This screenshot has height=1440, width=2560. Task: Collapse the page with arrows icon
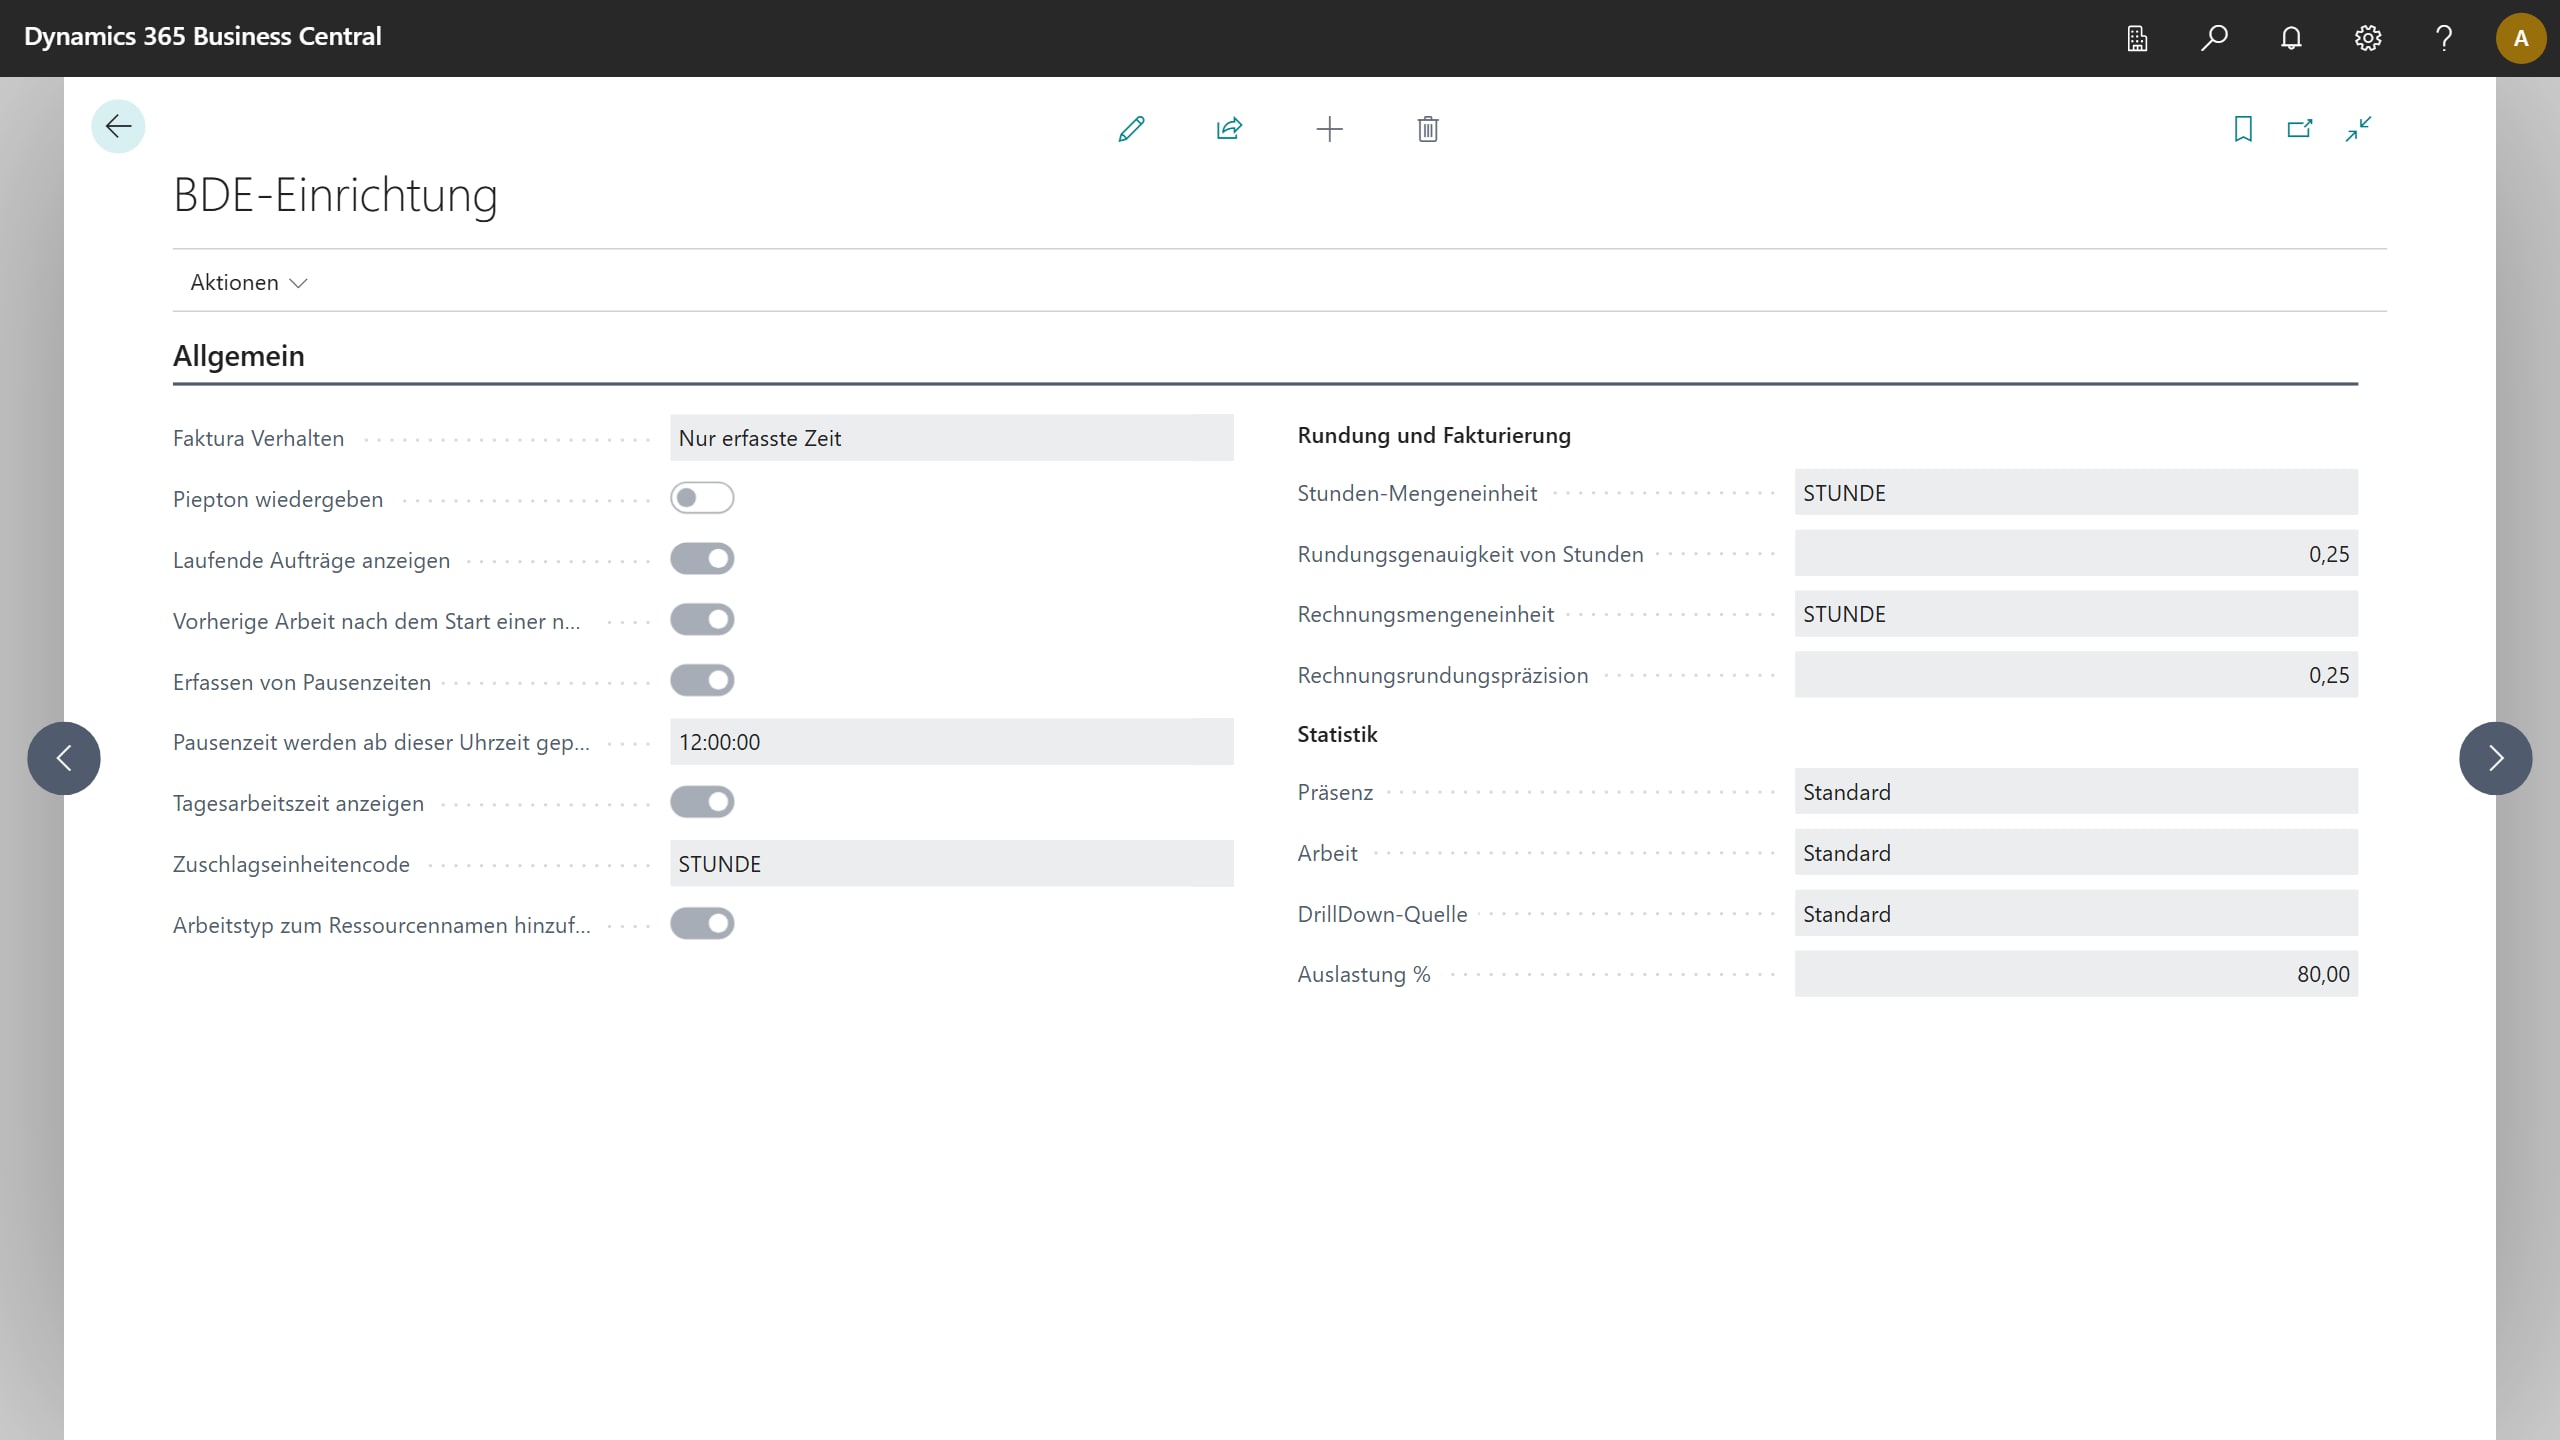(2358, 129)
